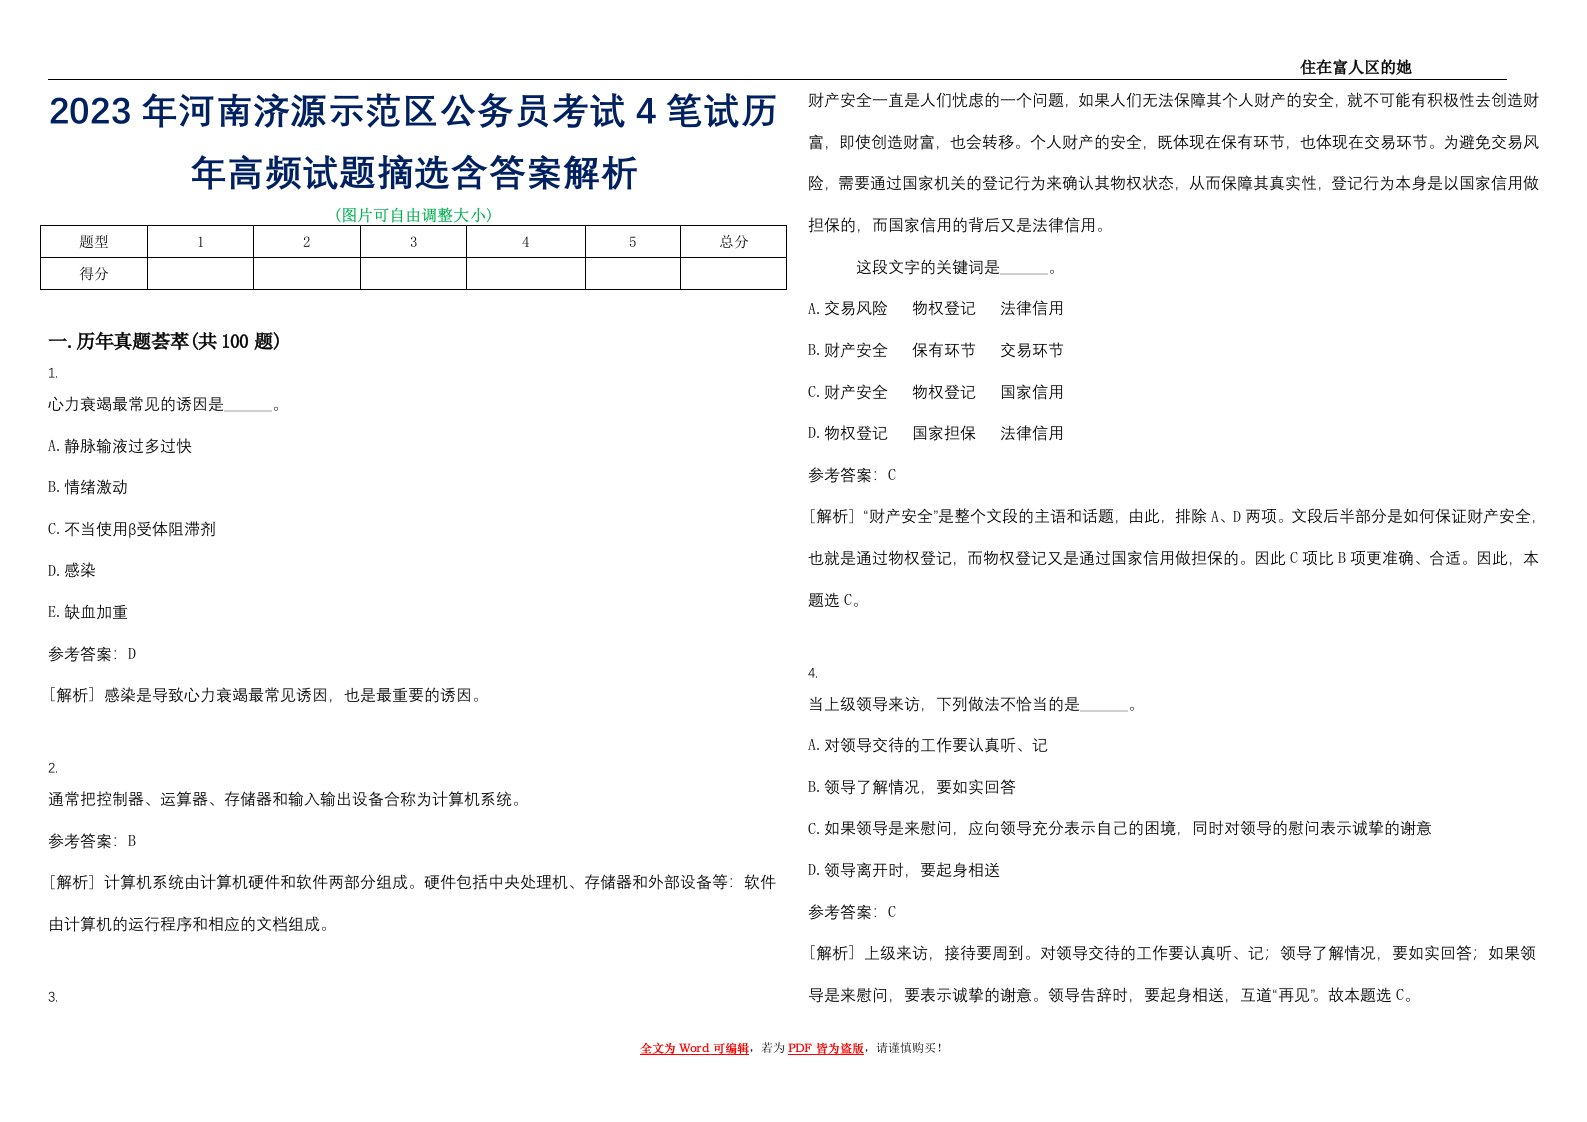Select option 'B.情绪激动'
The height and width of the screenshot is (1122, 1587).
click(x=88, y=487)
